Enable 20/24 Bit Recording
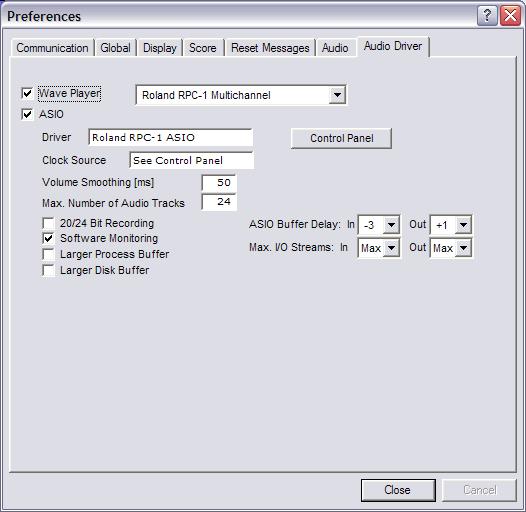Viewport: 526px width, 512px height. [x=48, y=223]
